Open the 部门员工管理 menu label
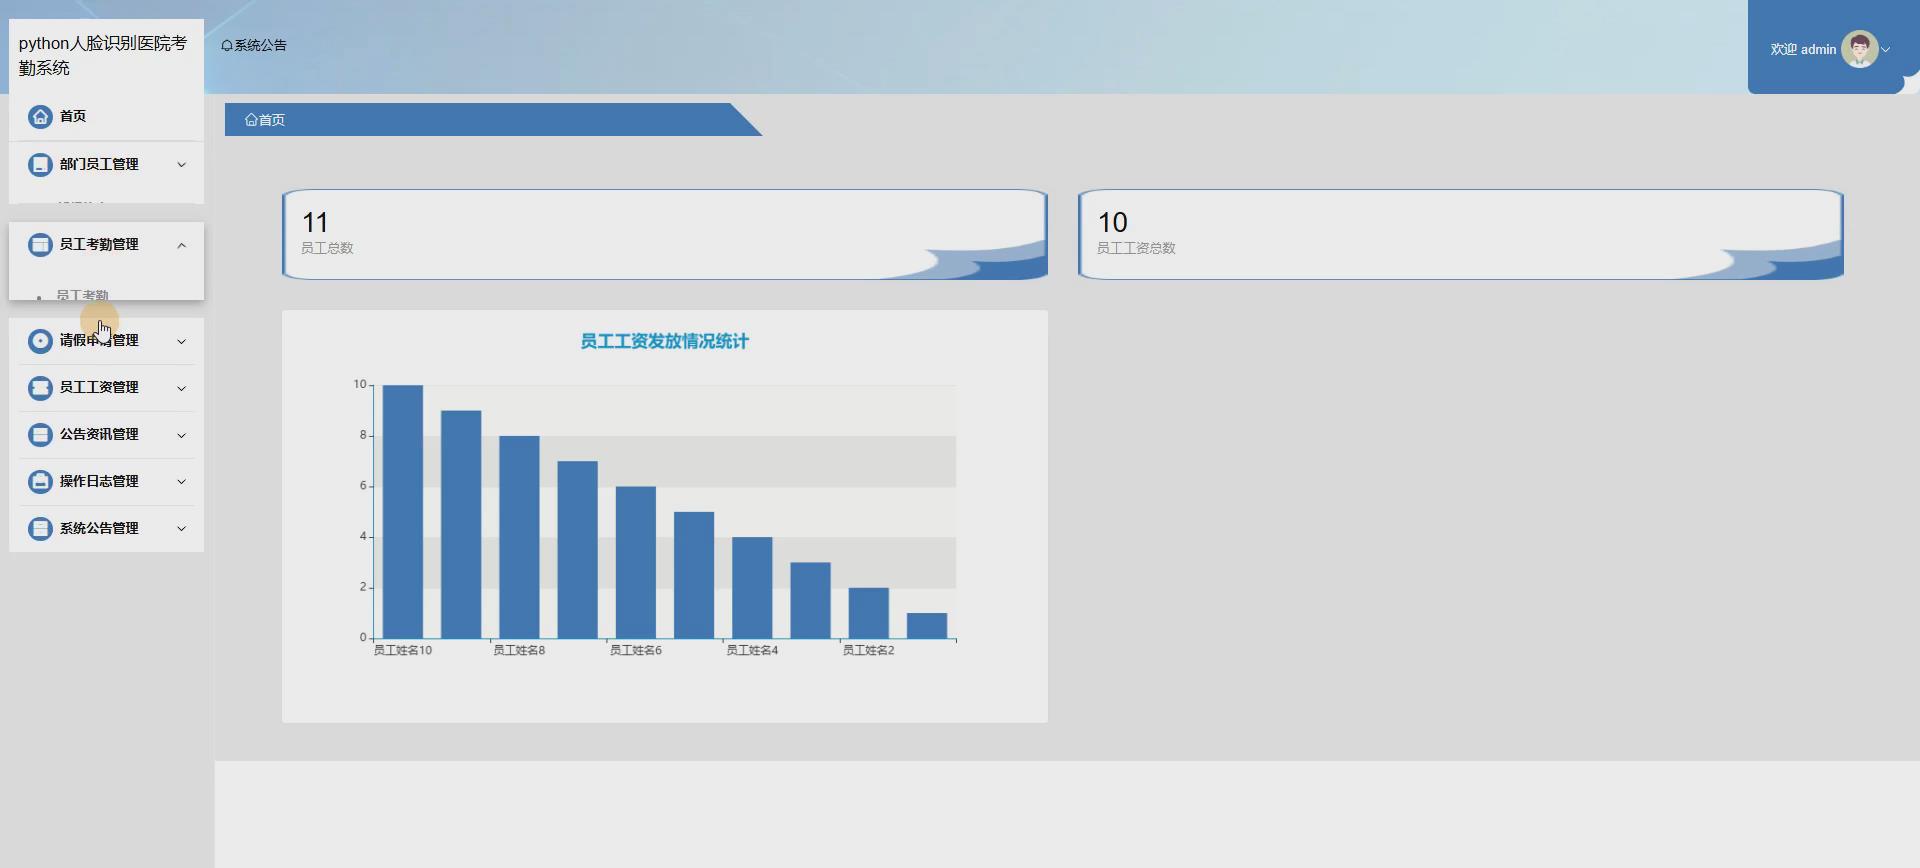The image size is (1920, 868). click(99, 165)
